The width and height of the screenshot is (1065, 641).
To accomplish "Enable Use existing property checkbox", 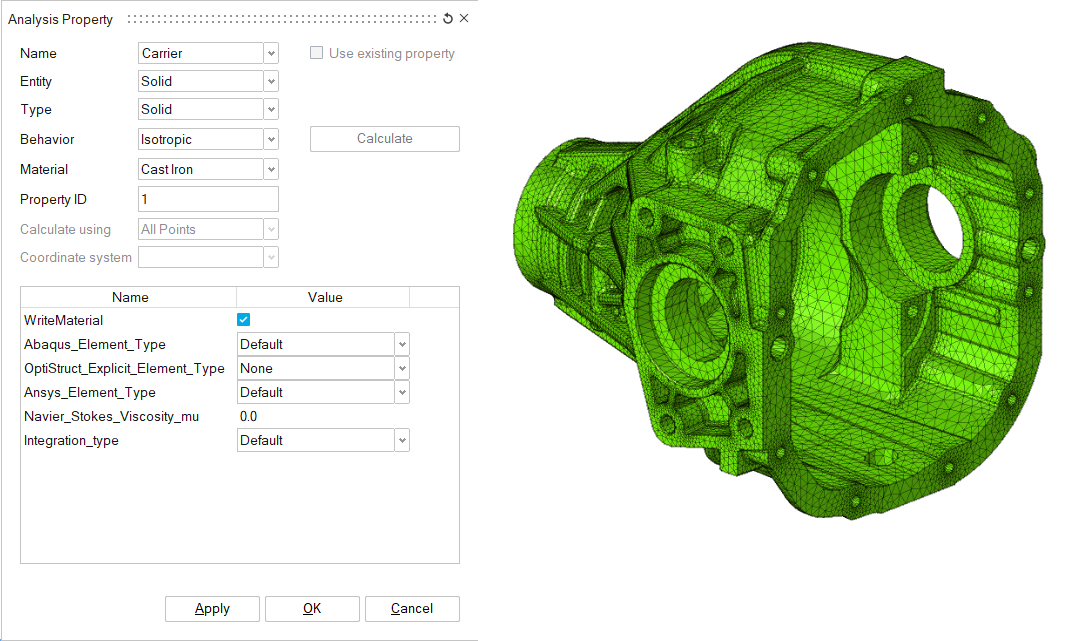I will pyautogui.click(x=317, y=53).
